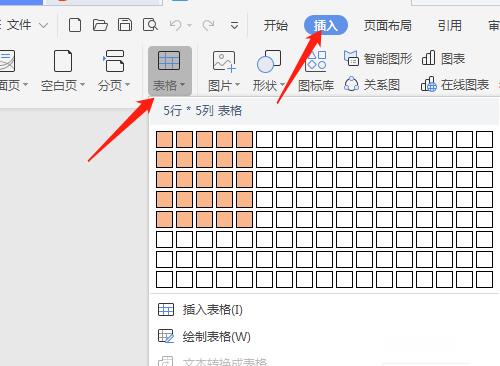The width and height of the screenshot is (500, 366).
Task: Select the 5 by 5 grid cell
Action: [244, 219]
